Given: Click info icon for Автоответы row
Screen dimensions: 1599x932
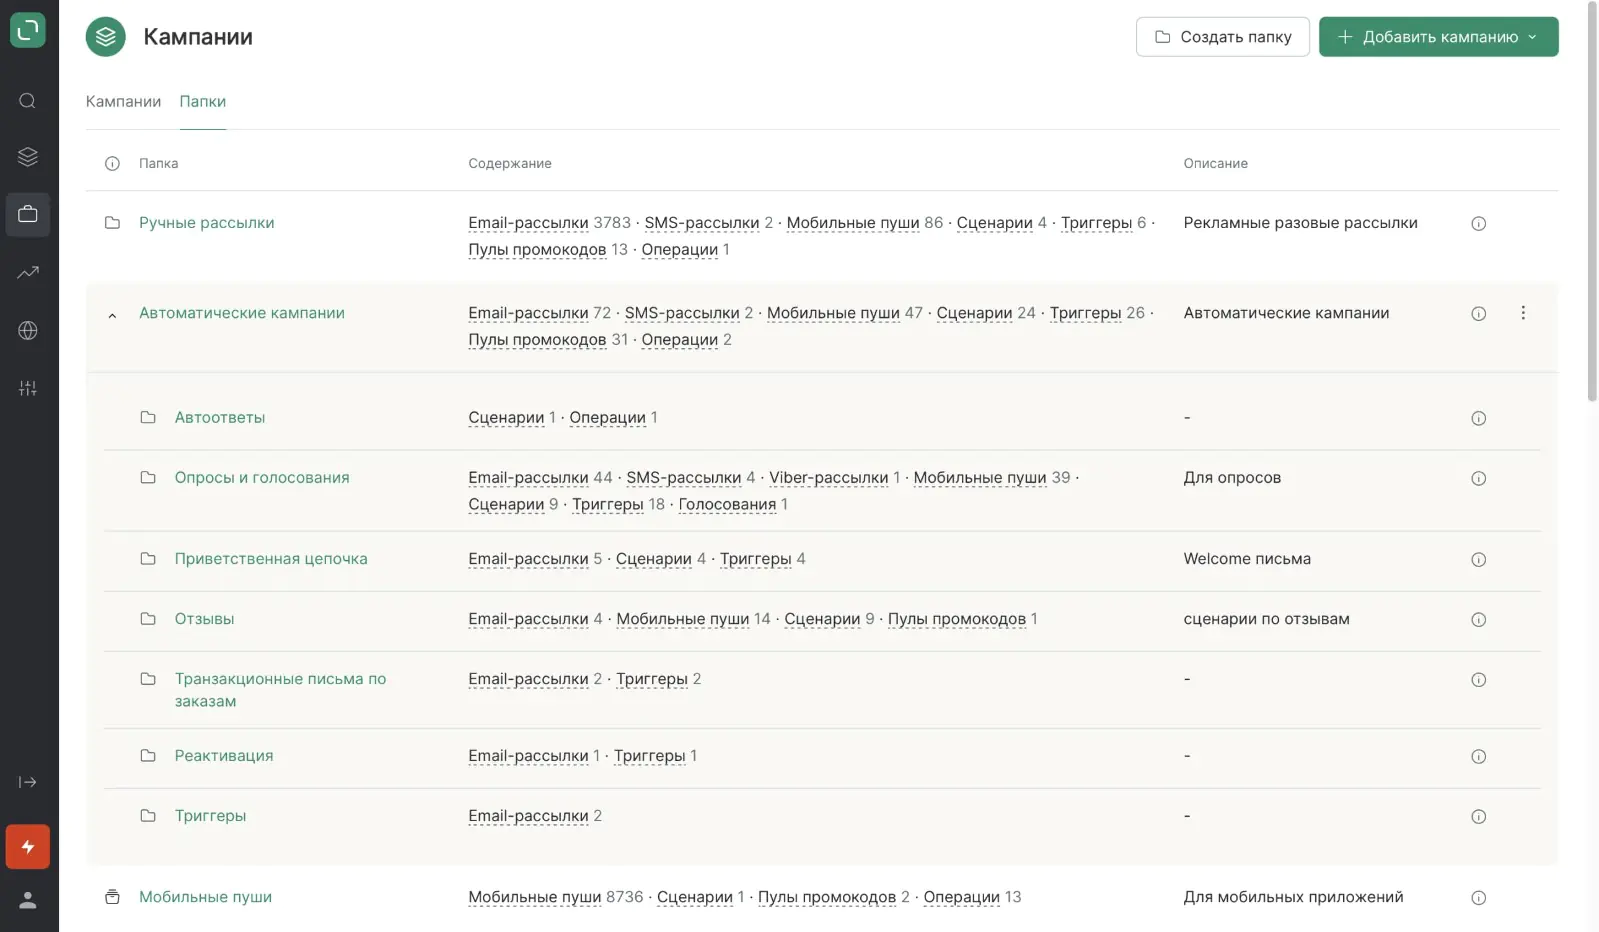Looking at the screenshot, I should pyautogui.click(x=1478, y=418).
